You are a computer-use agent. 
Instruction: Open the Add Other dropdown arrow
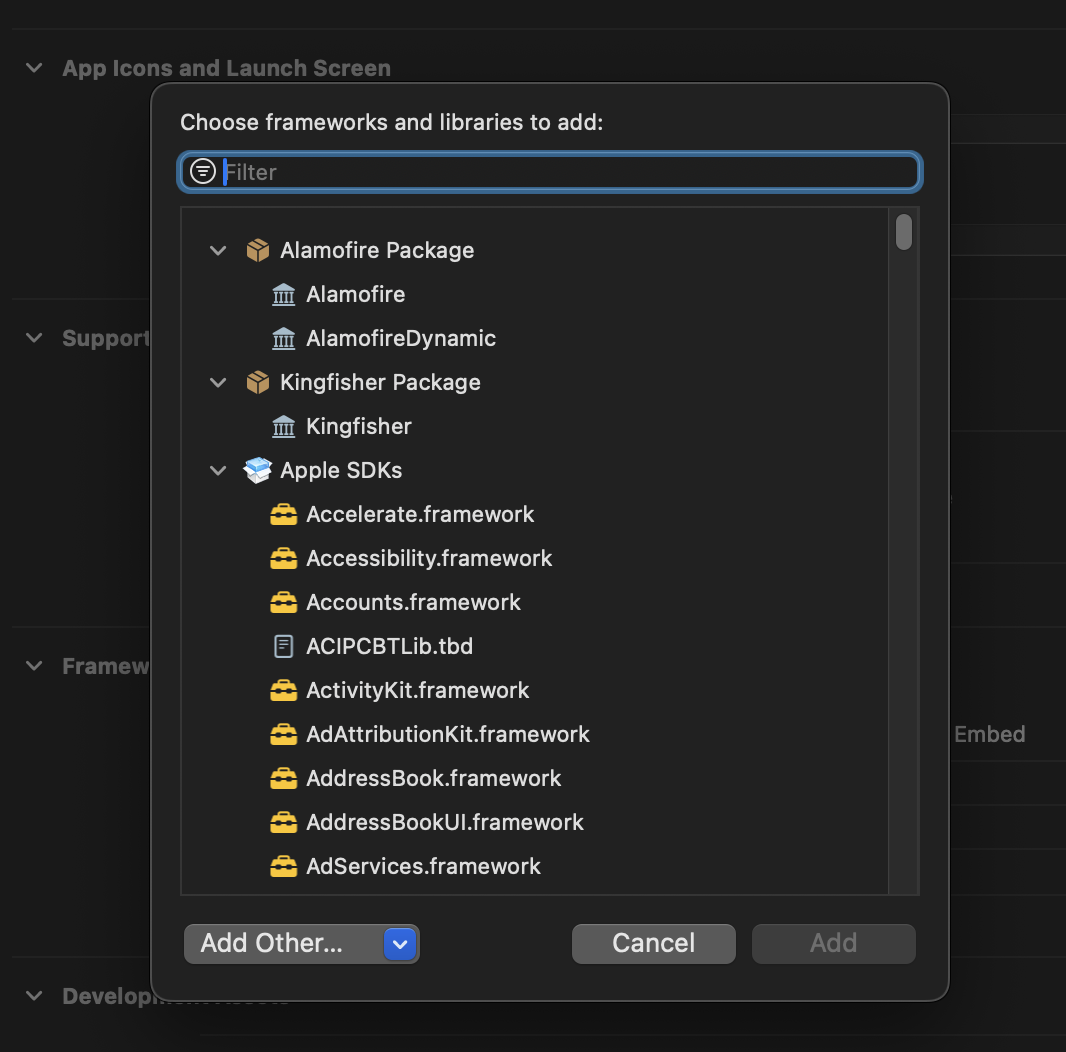[400, 944]
